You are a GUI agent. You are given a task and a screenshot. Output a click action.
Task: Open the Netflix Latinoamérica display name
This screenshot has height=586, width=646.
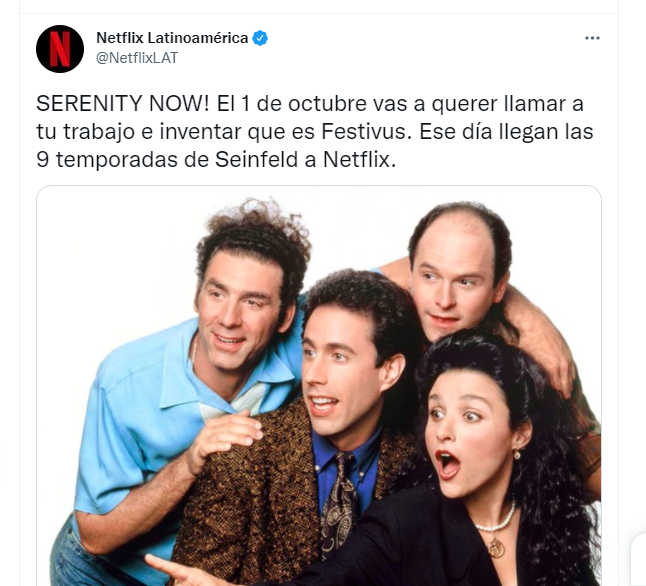pos(172,38)
